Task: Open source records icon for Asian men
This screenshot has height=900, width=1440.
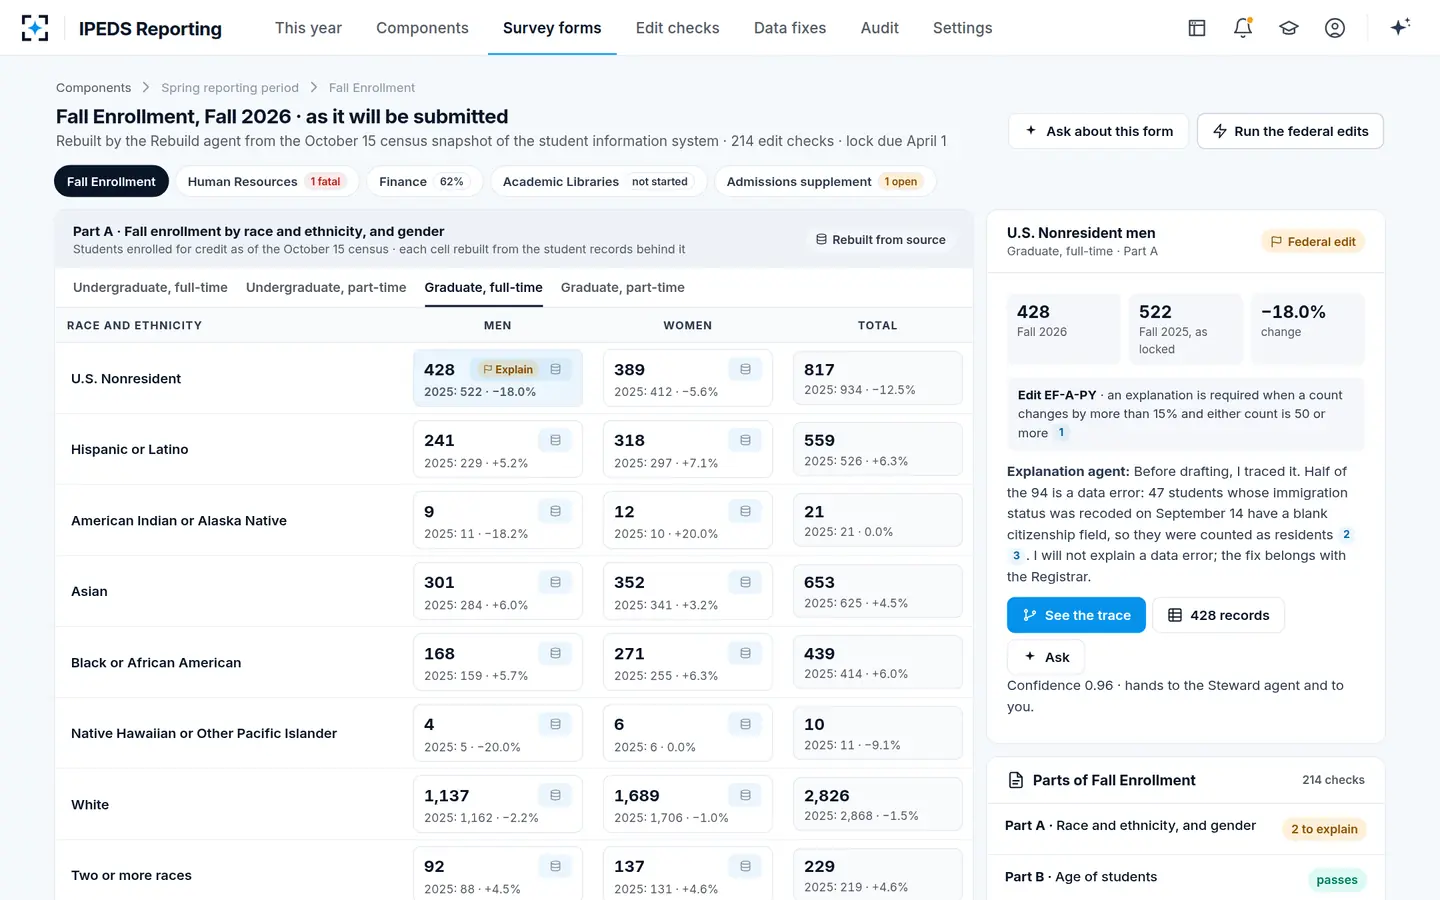Action: [x=555, y=582]
